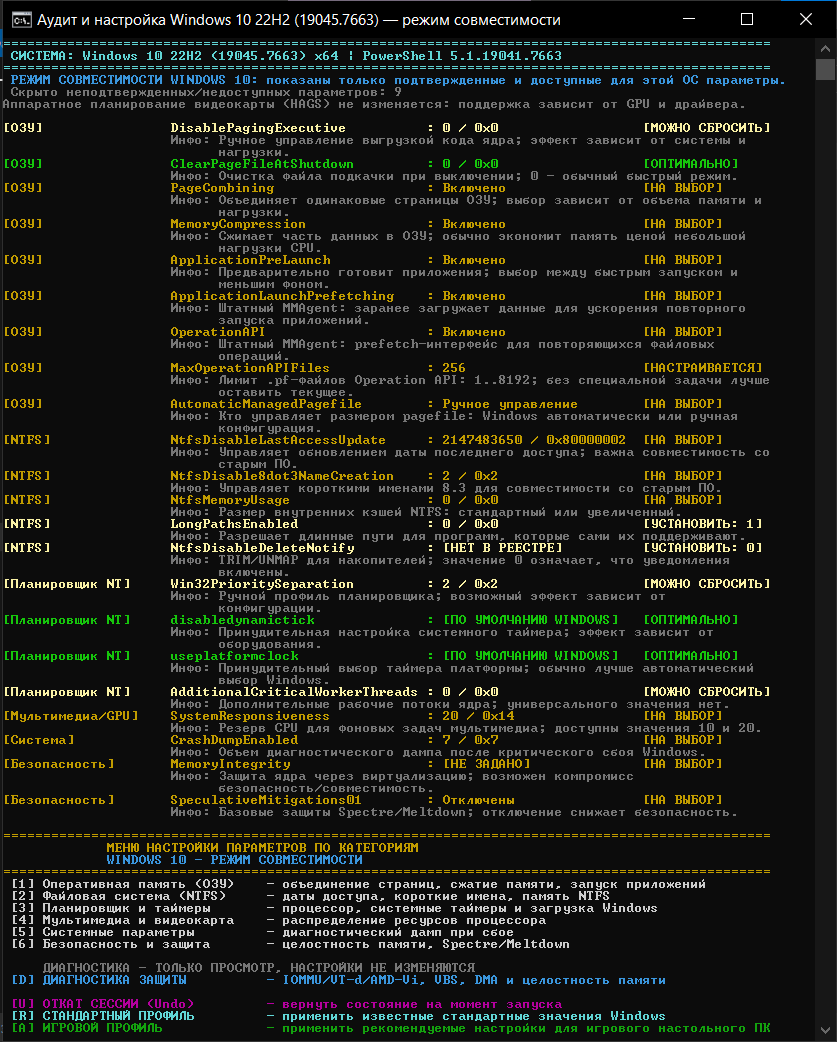
Task: Click the SpeculativeMitigations01 parameter name
Action: tap(266, 800)
